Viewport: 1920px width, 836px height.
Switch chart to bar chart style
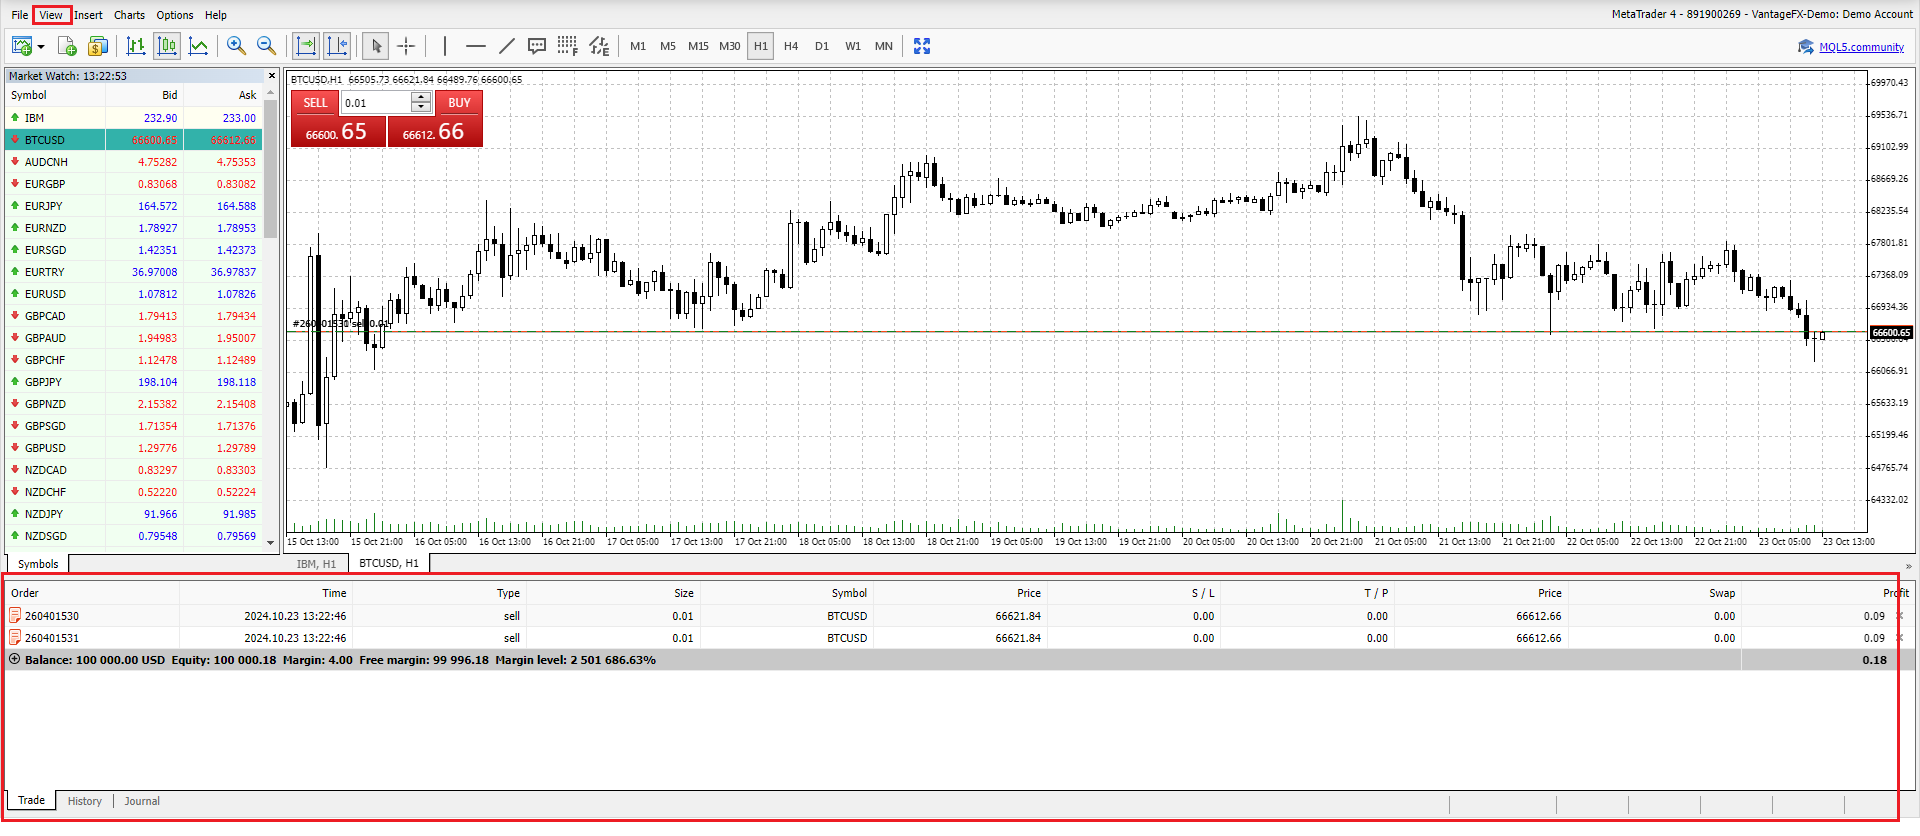(136, 46)
